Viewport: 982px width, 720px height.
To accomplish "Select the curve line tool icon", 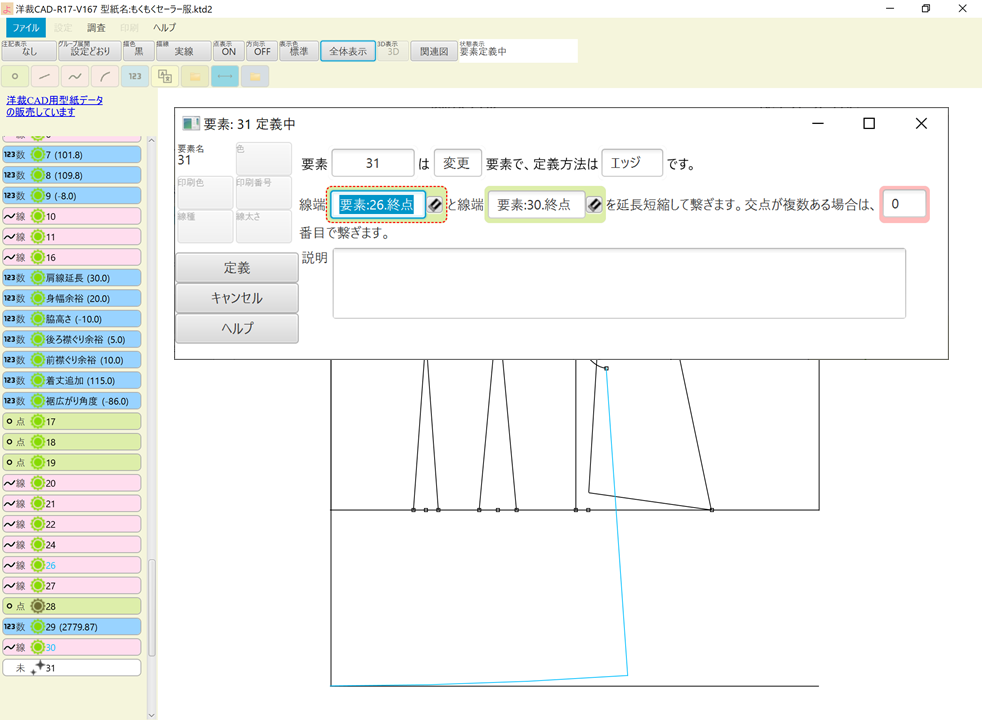I will tap(74, 76).
